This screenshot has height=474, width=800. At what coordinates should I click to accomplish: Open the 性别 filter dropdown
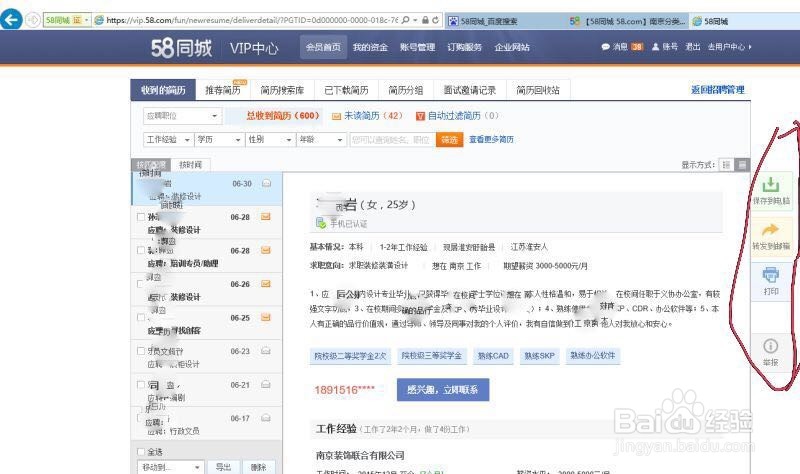pyautogui.click(x=269, y=139)
